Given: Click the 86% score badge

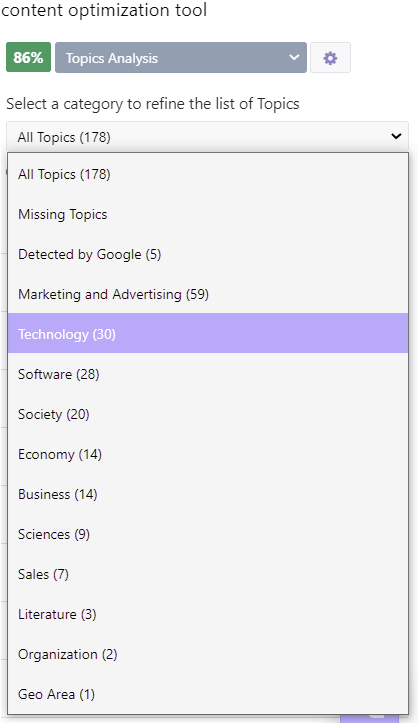Looking at the screenshot, I should click(28, 58).
